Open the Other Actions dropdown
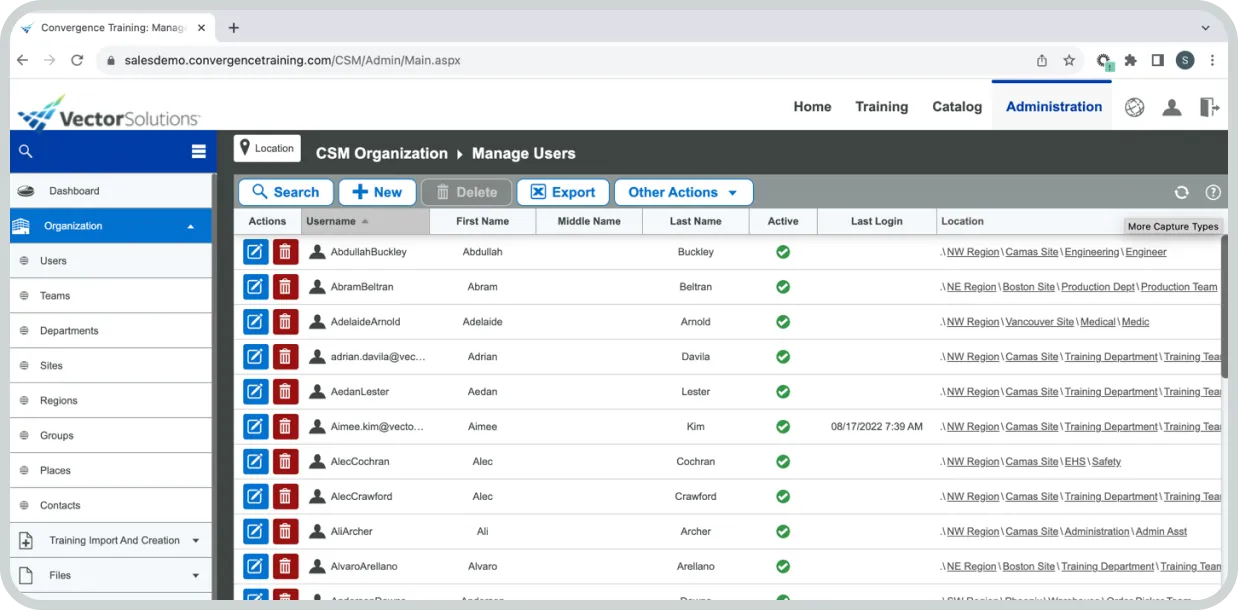The width and height of the screenshot is (1238, 610). pyautogui.click(x=683, y=193)
